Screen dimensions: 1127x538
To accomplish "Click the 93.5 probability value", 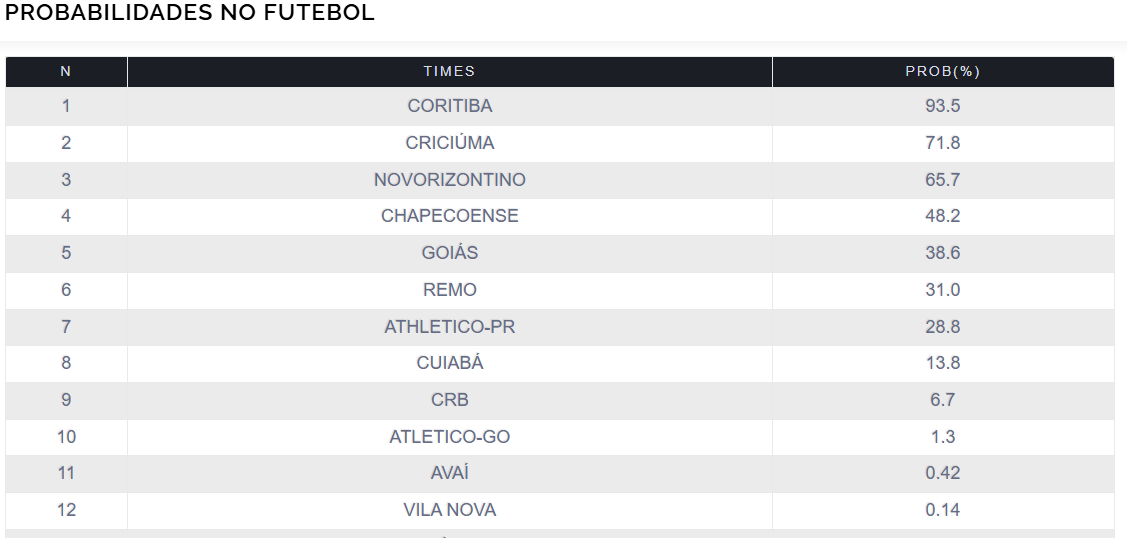I will [942, 106].
